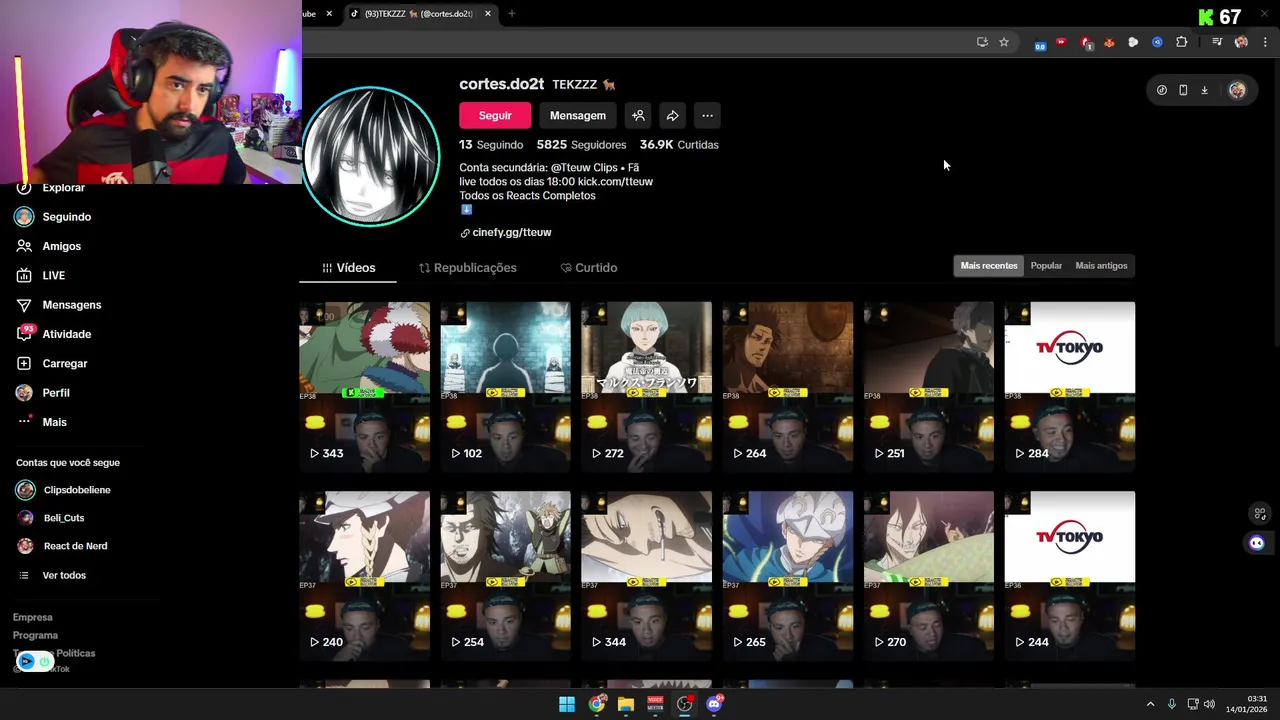This screenshot has width=1280, height=720.
Task: Click the taskbar volume icon
Action: click(x=1210, y=704)
